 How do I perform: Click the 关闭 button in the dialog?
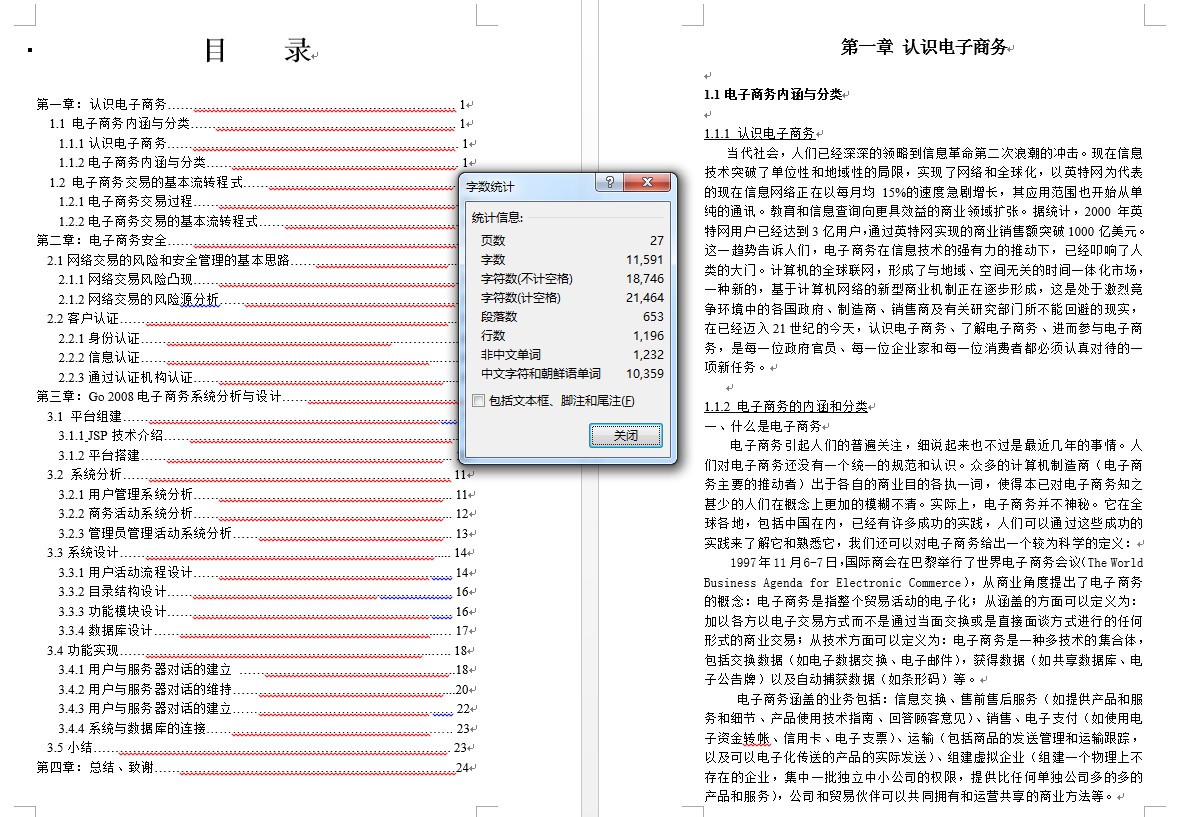point(626,435)
